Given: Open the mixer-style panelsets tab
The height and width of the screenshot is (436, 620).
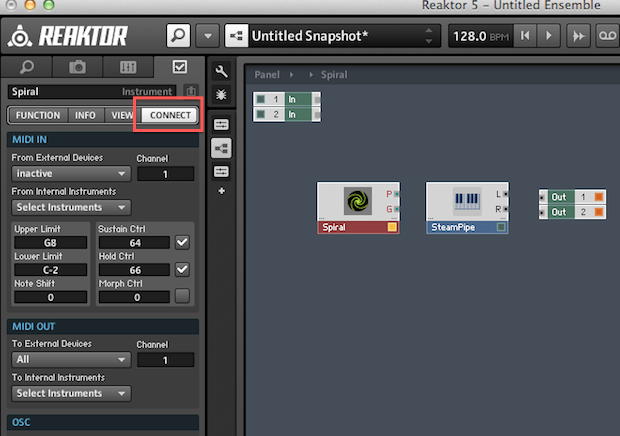Looking at the screenshot, I should (x=128, y=68).
